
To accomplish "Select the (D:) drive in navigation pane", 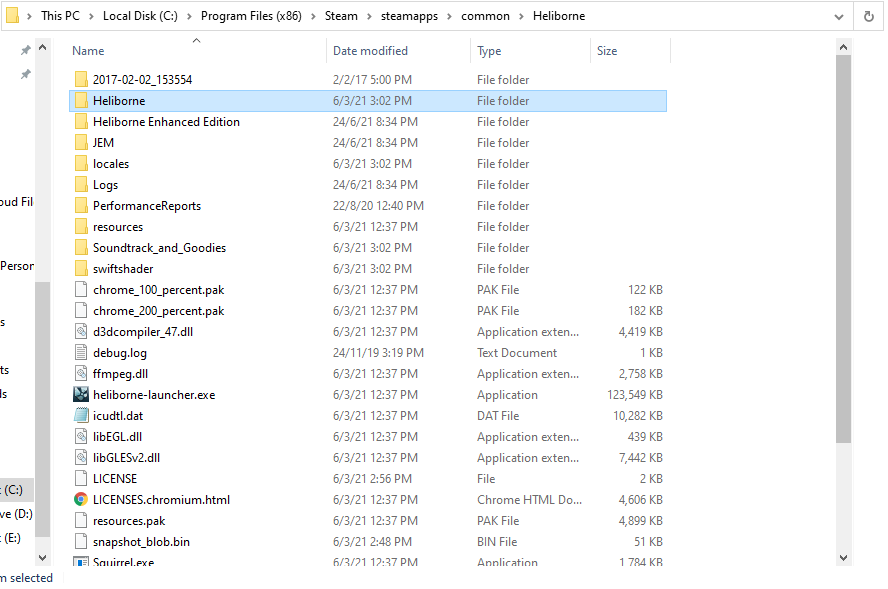I will pos(16,514).
